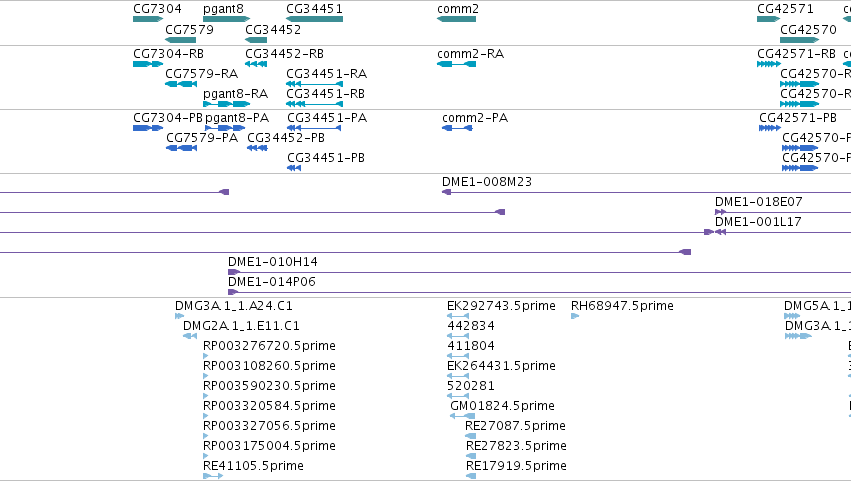Screen dimensions: 851x481
Task: Select BAC clone DME1-008M23
Action: (487, 182)
